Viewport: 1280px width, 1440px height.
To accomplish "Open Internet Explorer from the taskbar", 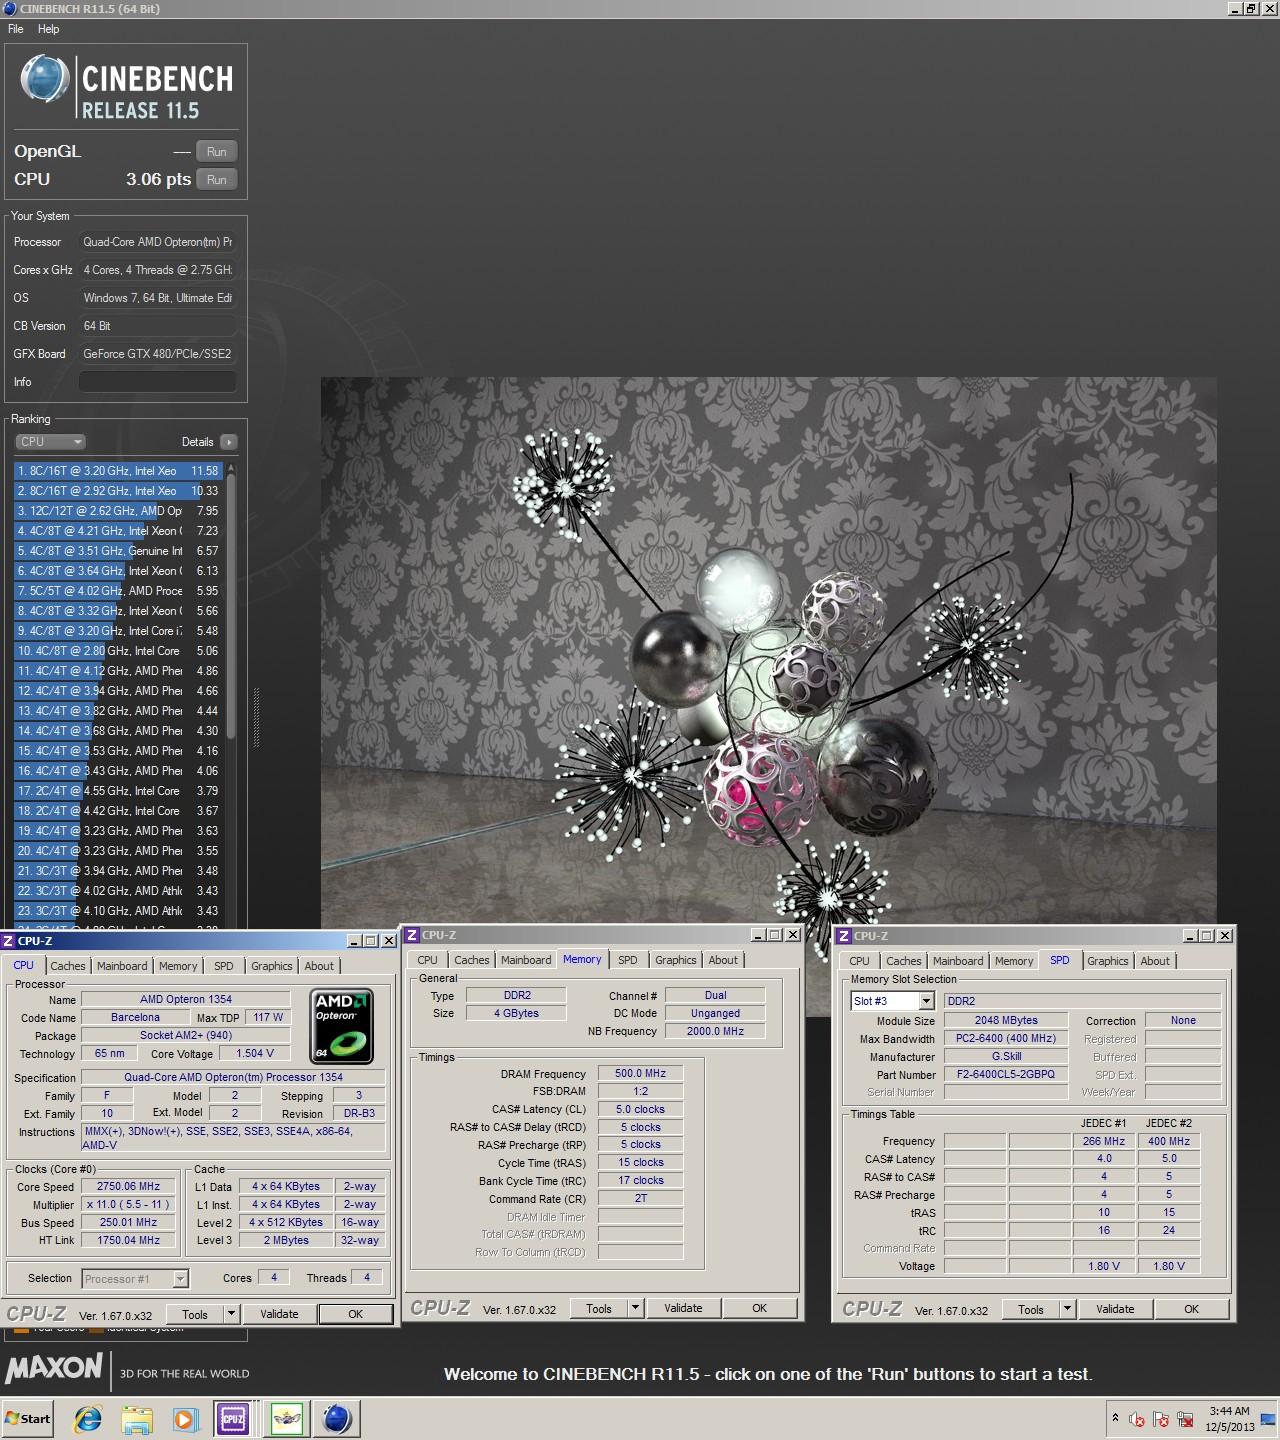I will point(88,1418).
